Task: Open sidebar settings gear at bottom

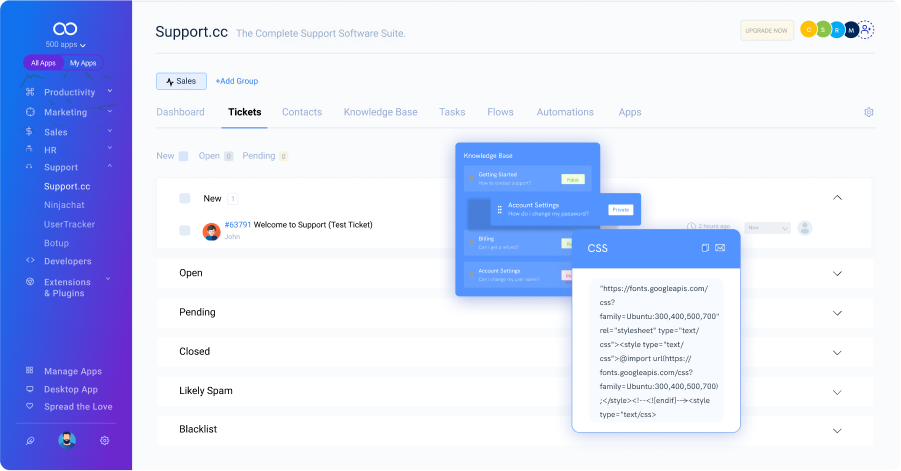Action: tap(105, 441)
